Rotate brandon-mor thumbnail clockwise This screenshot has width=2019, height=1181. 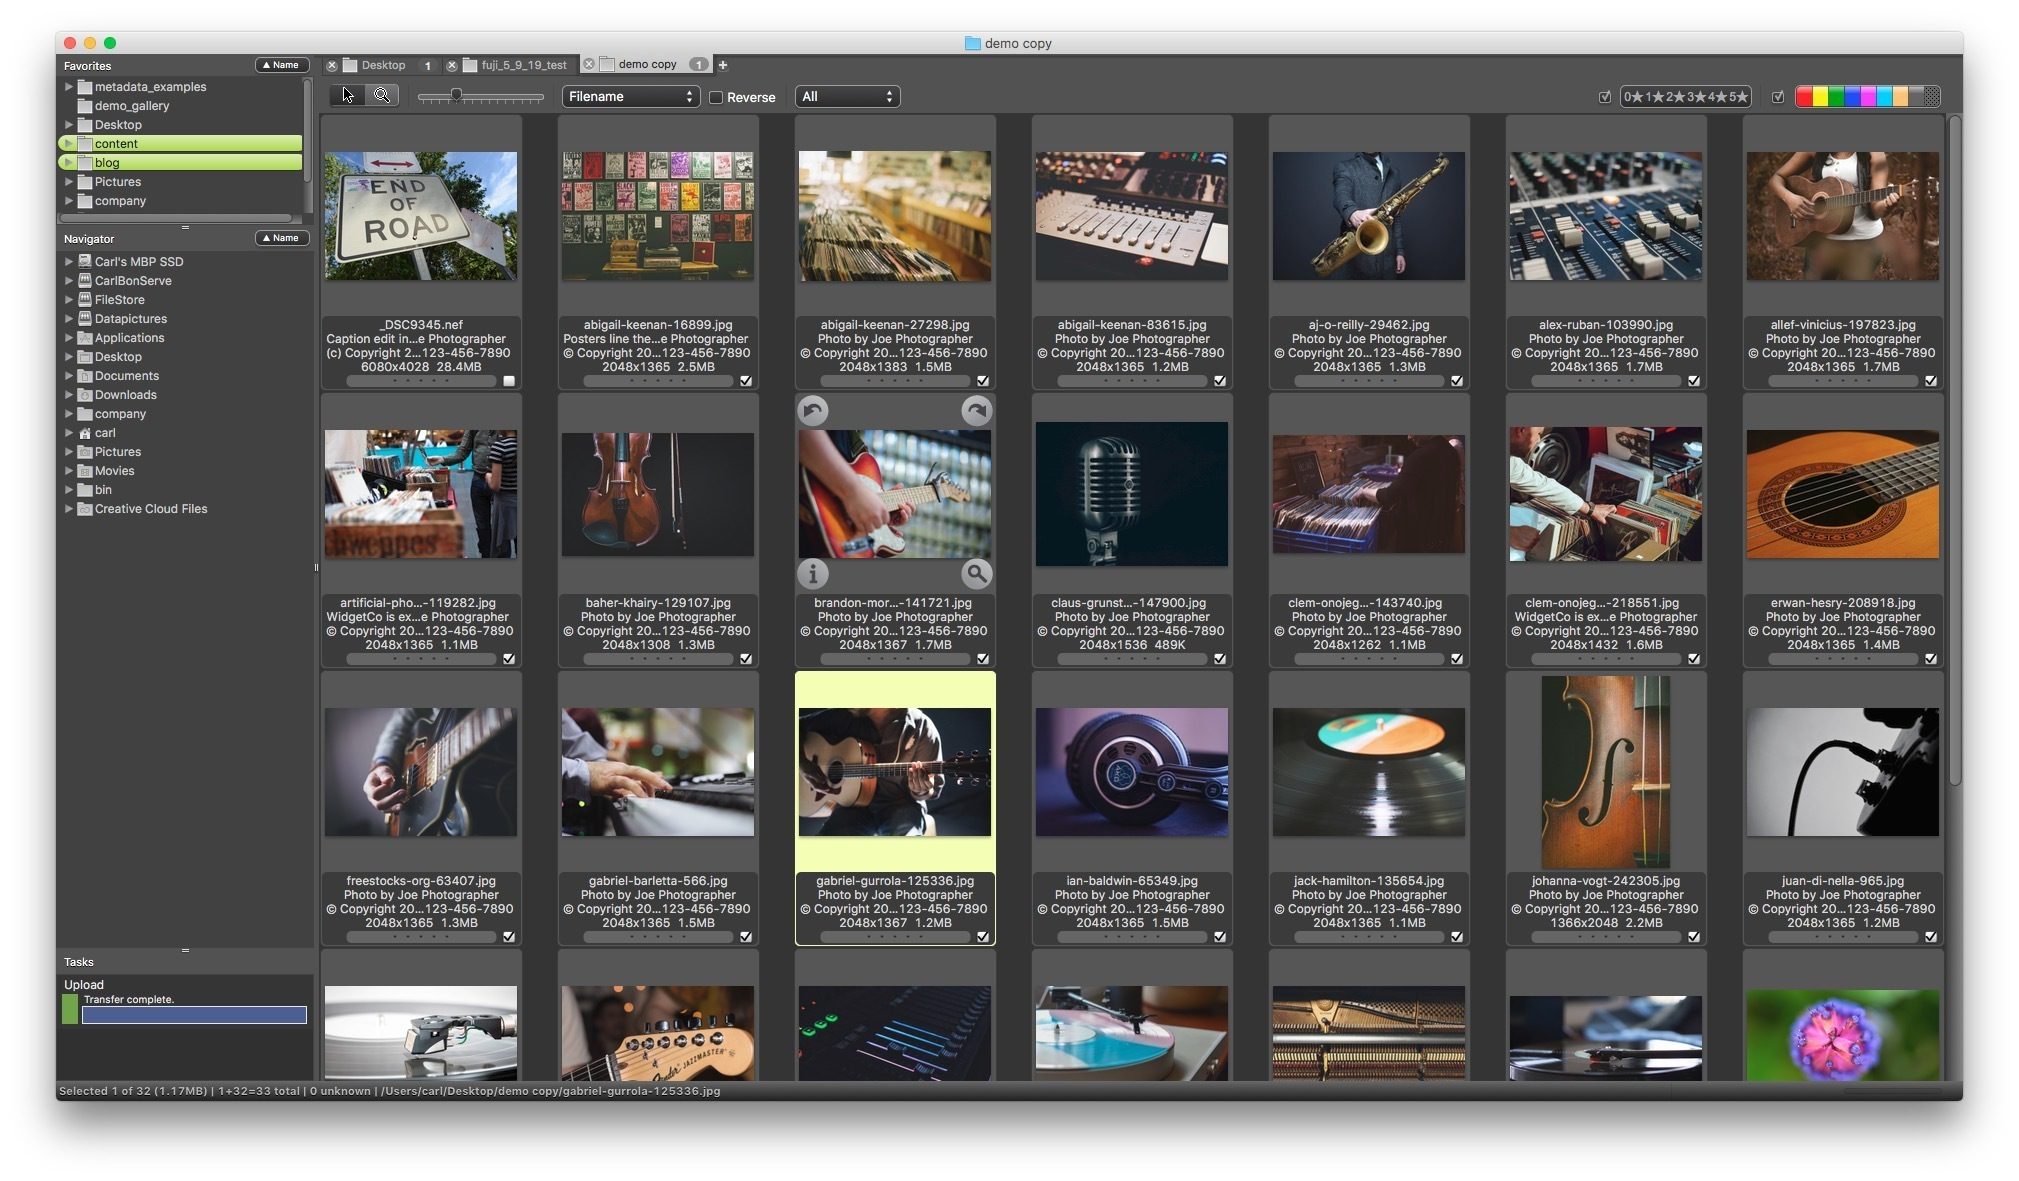[977, 410]
